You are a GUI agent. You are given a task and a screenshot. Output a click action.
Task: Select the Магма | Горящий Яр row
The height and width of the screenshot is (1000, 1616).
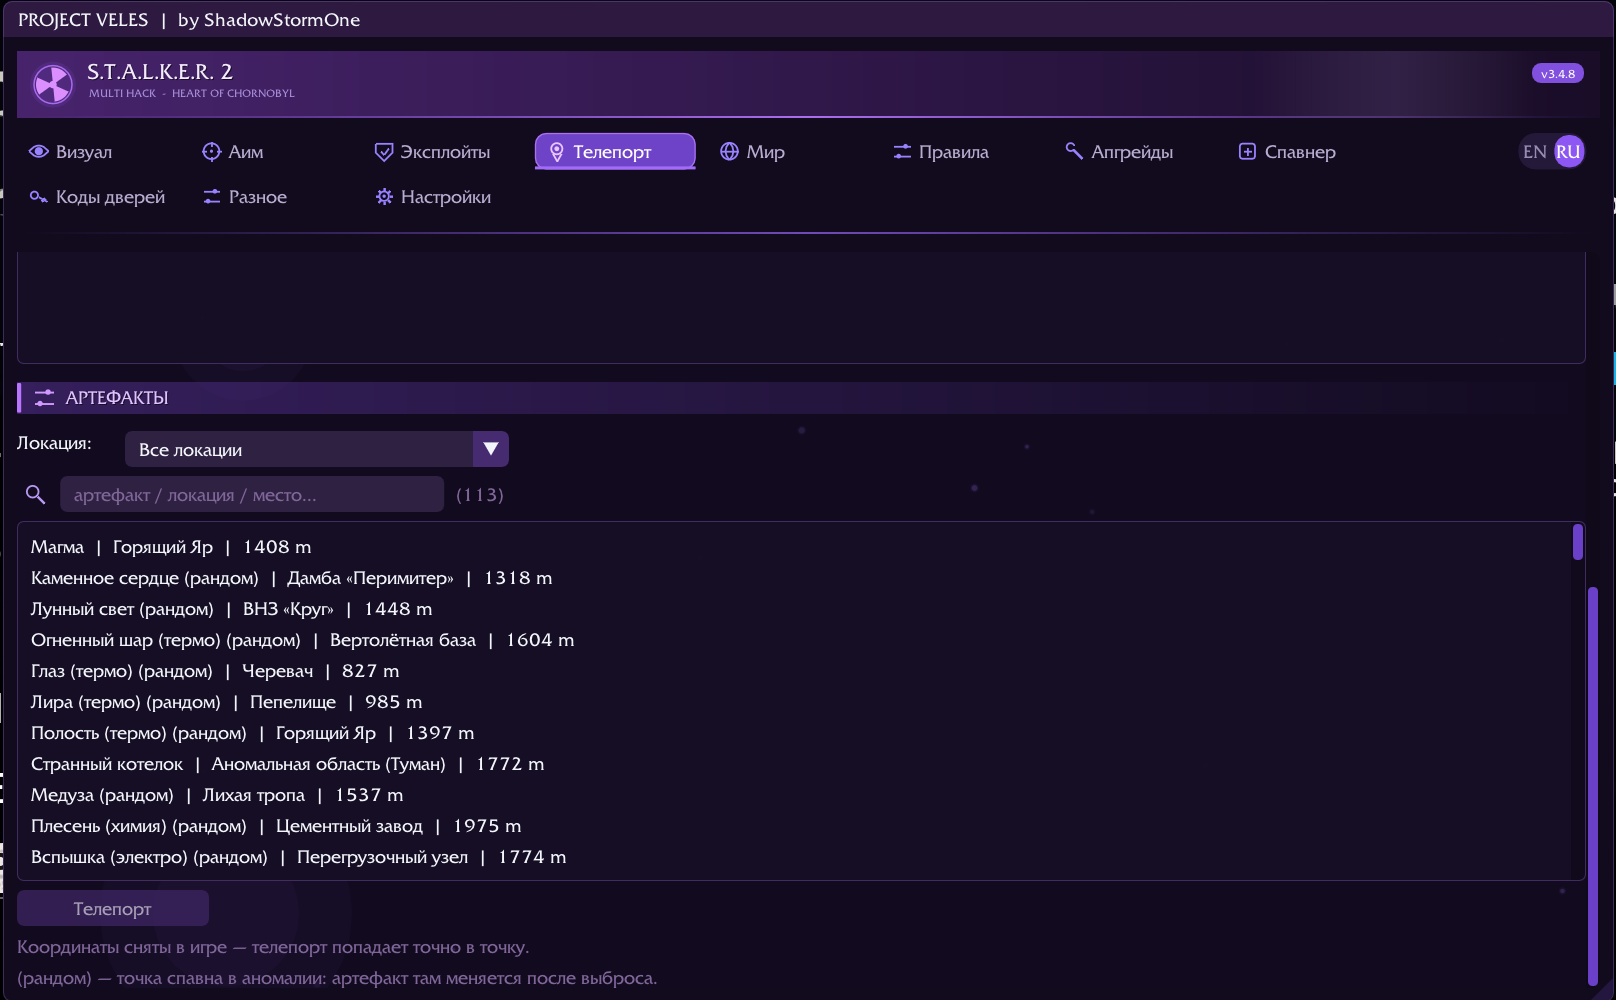pyautogui.click(x=795, y=547)
